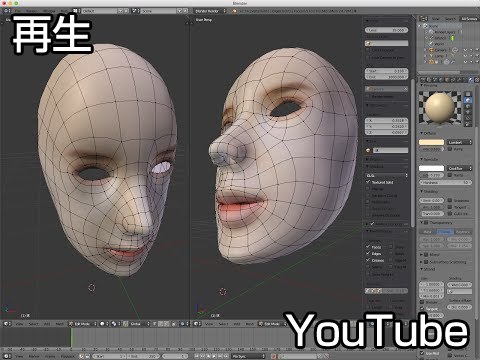Click the Hardness value slider
Image resolution: width=480 pixels, height=360 pixels.
[445, 182]
